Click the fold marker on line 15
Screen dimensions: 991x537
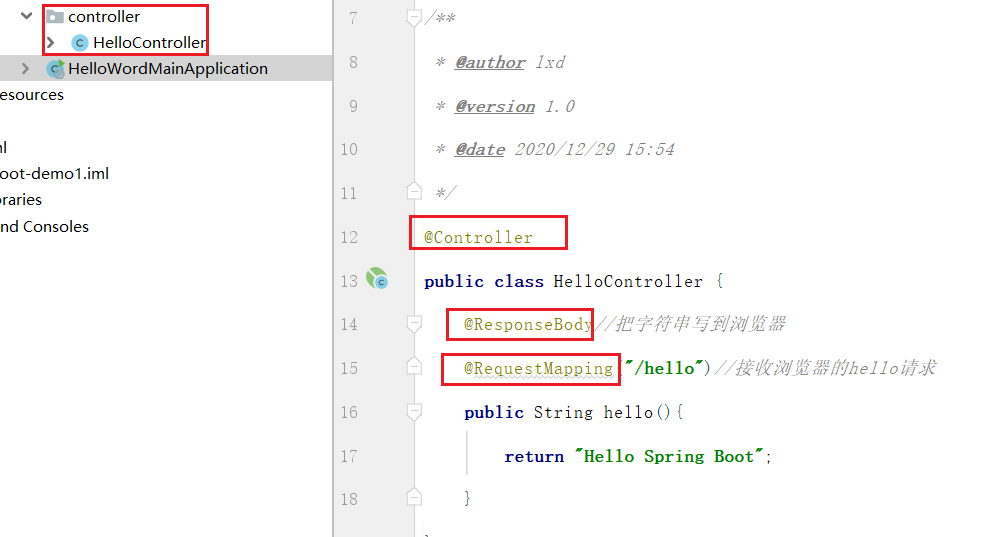tap(414, 366)
